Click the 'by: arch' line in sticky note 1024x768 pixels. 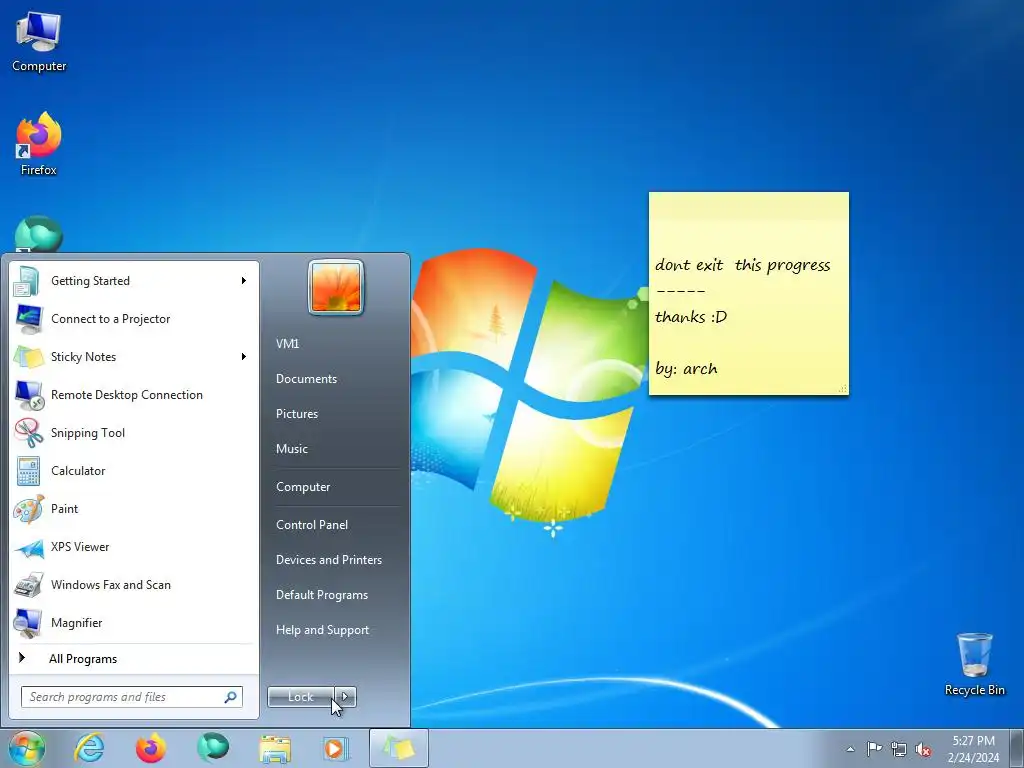pos(686,369)
